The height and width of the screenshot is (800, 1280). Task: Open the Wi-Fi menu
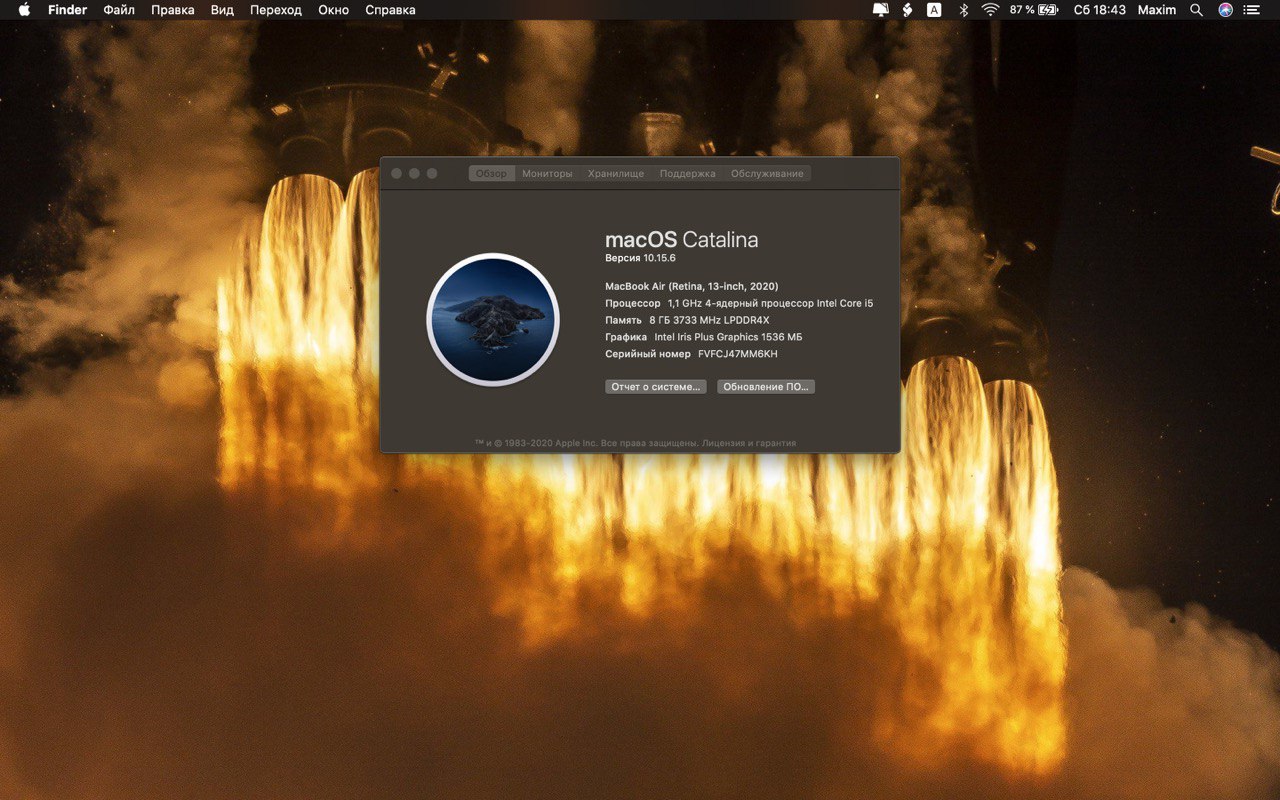pos(990,10)
